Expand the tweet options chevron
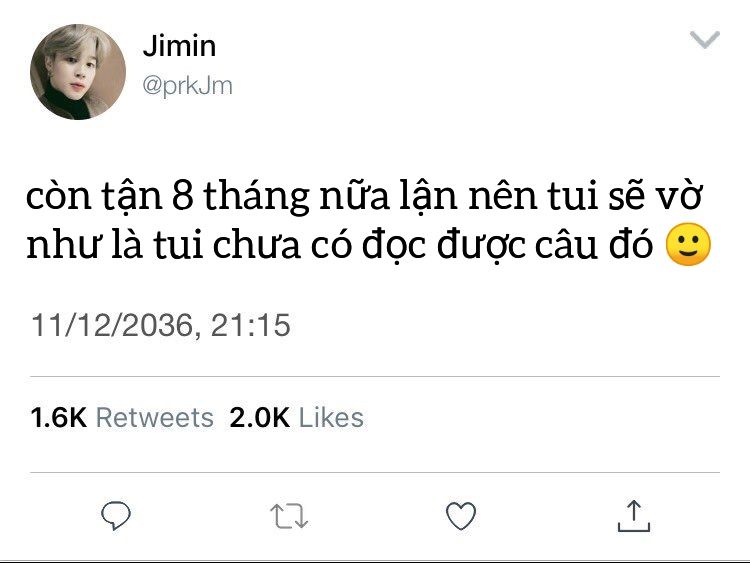This screenshot has width=750, height=563. point(705,40)
